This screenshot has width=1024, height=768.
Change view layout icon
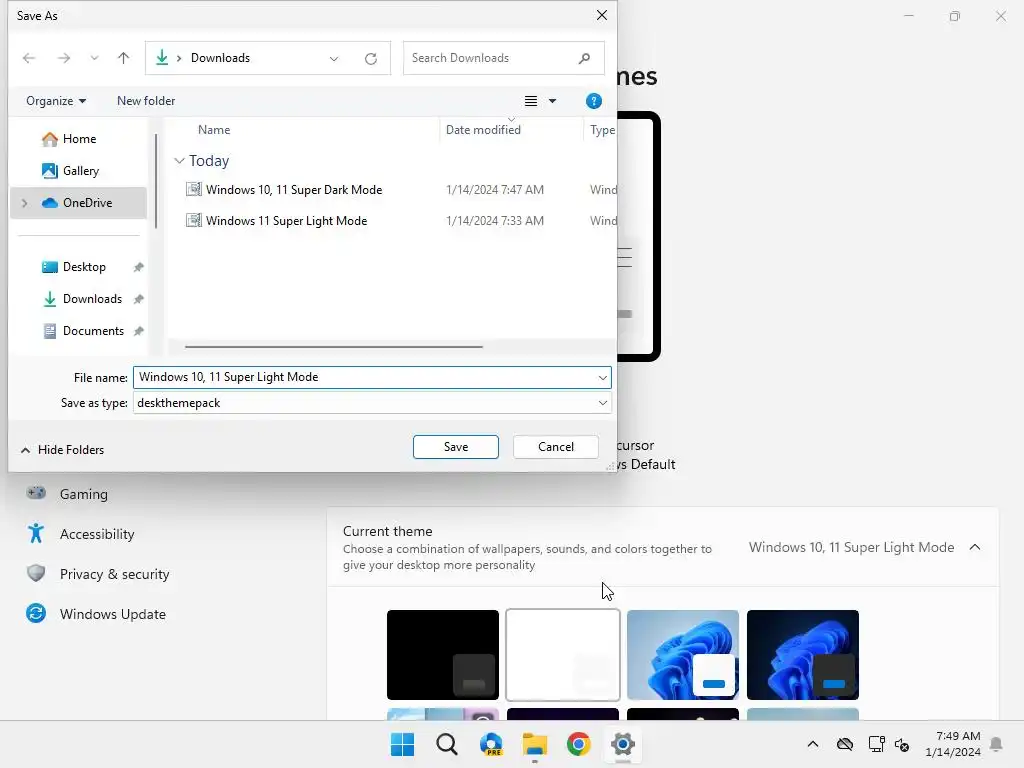point(531,101)
